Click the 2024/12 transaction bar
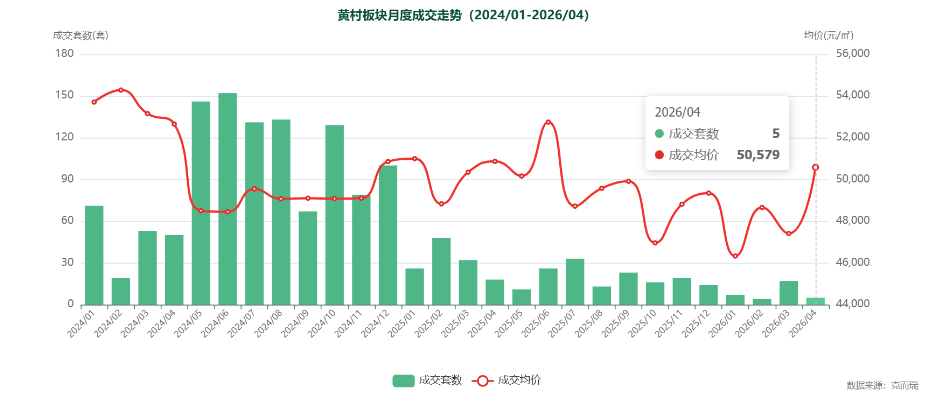This screenshot has height=411, width=930. pos(388,235)
